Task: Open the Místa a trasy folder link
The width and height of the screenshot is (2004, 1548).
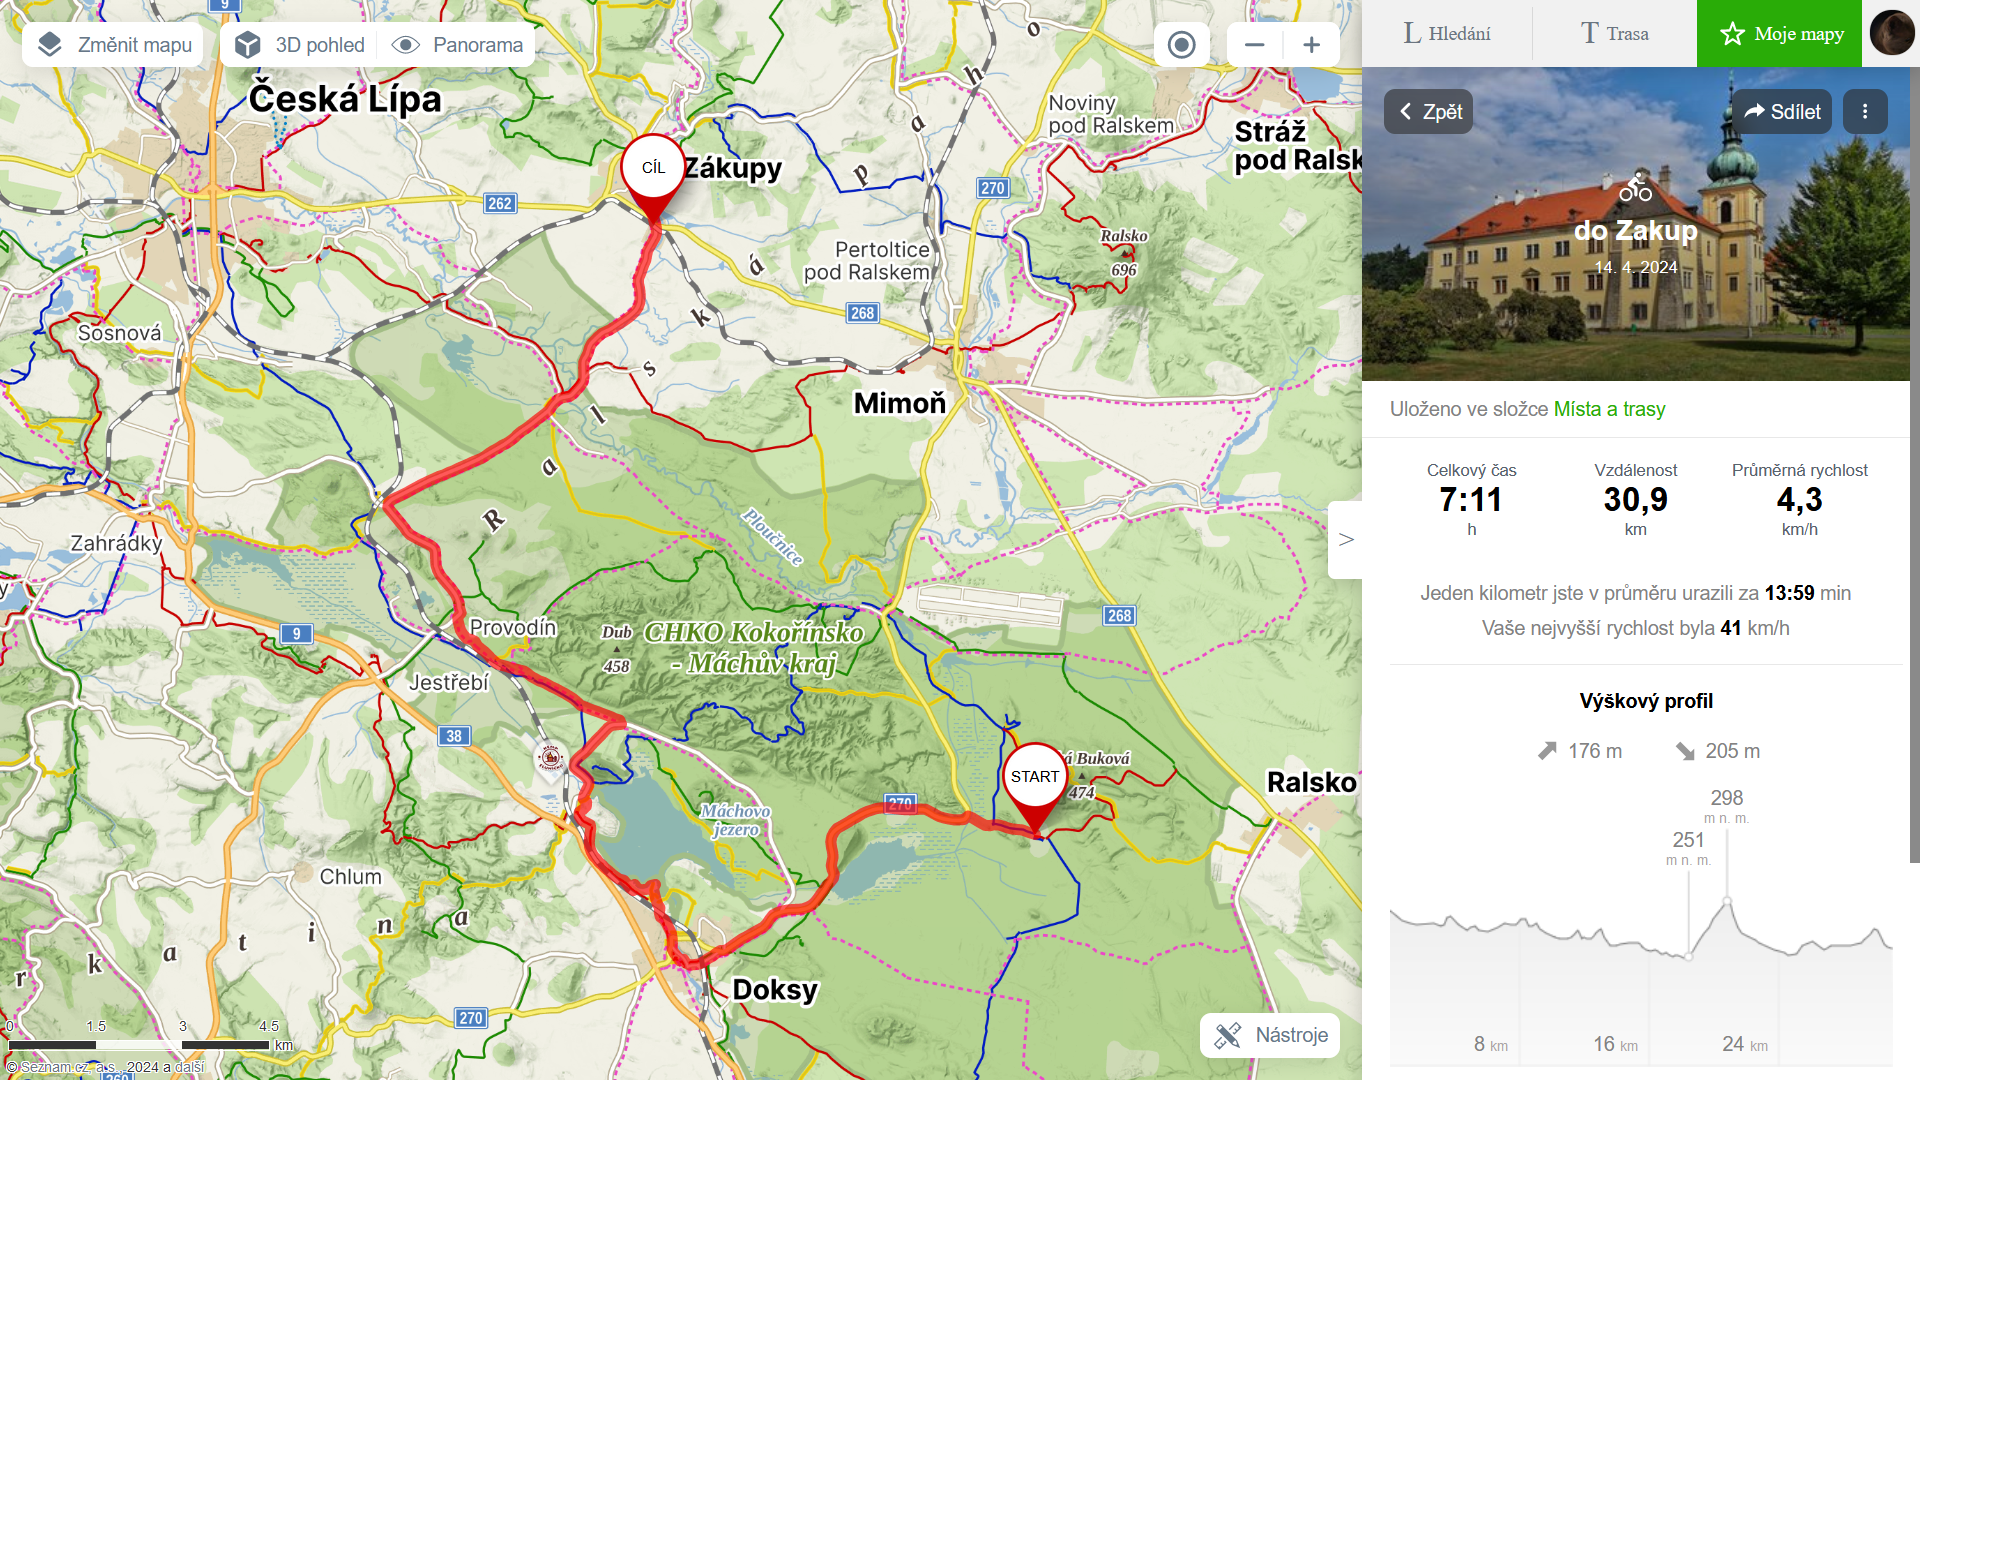Action: pyautogui.click(x=1609, y=409)
